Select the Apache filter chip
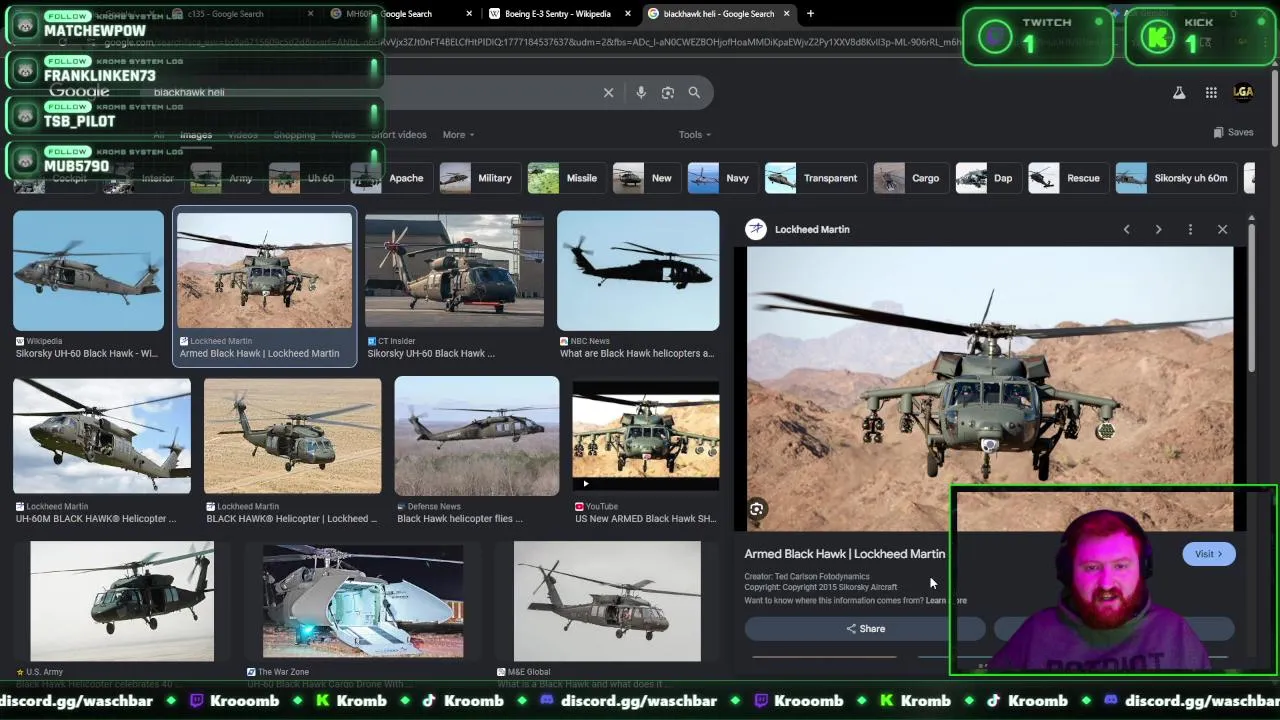This screenshot has width=1280, height=720. pos(388,178)
